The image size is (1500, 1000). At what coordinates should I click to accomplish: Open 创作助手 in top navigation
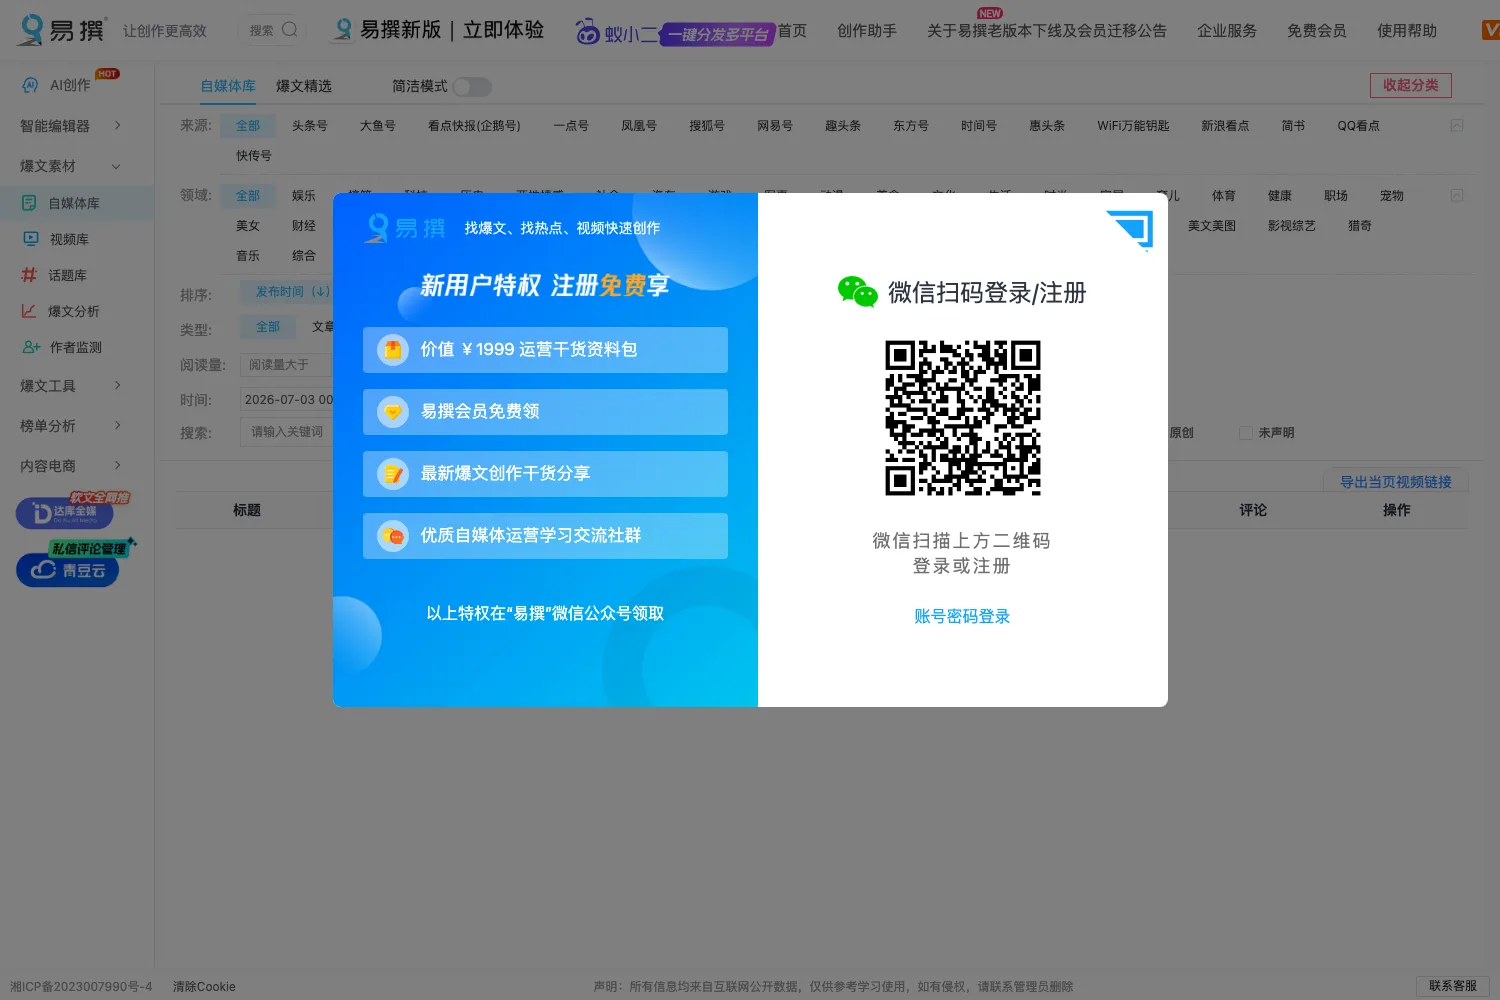click(x=867, y=31)
